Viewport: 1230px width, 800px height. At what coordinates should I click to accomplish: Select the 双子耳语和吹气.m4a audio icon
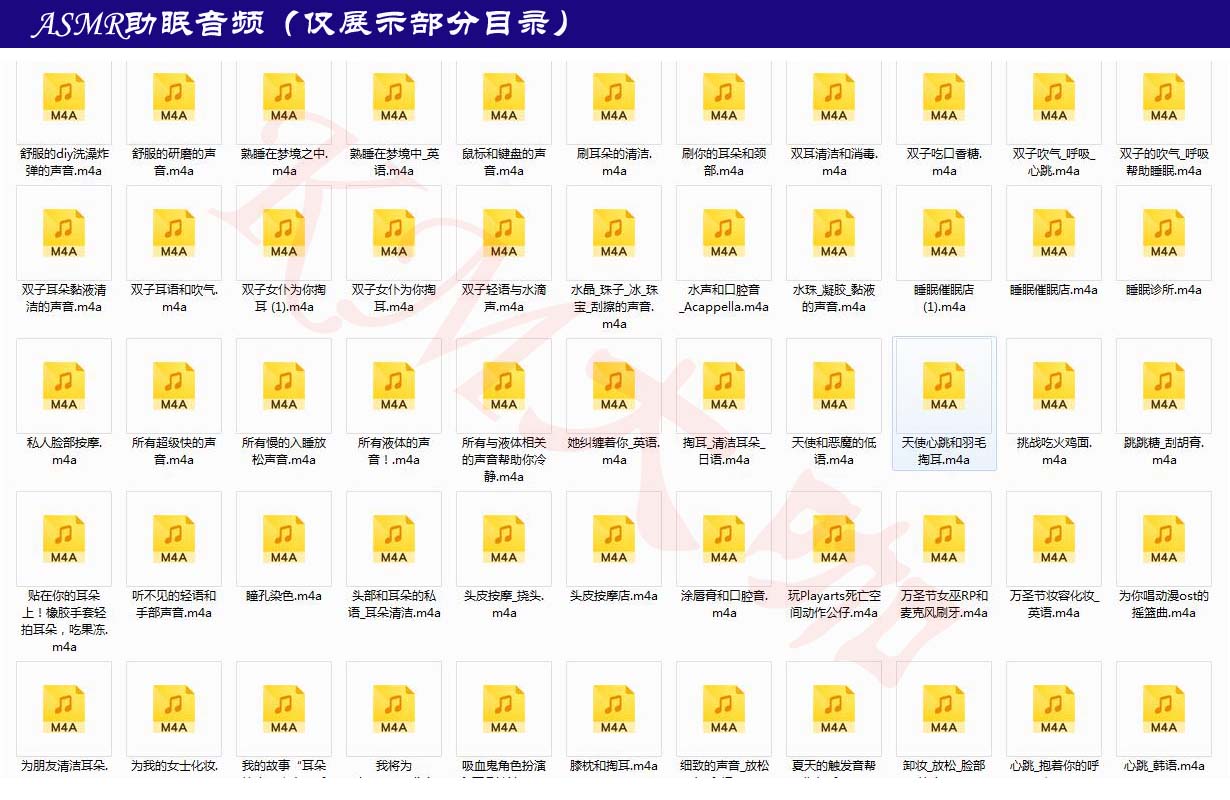pos(174,234)
